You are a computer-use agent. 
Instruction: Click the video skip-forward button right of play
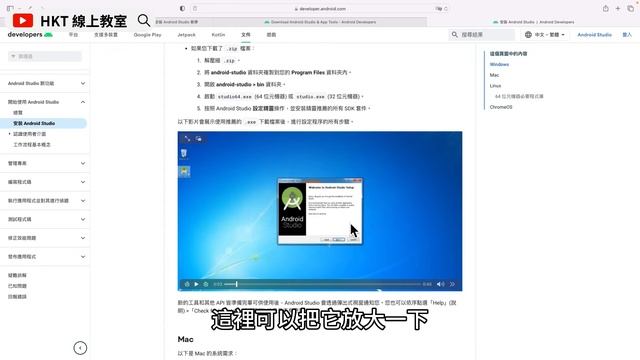click(206, 284)
